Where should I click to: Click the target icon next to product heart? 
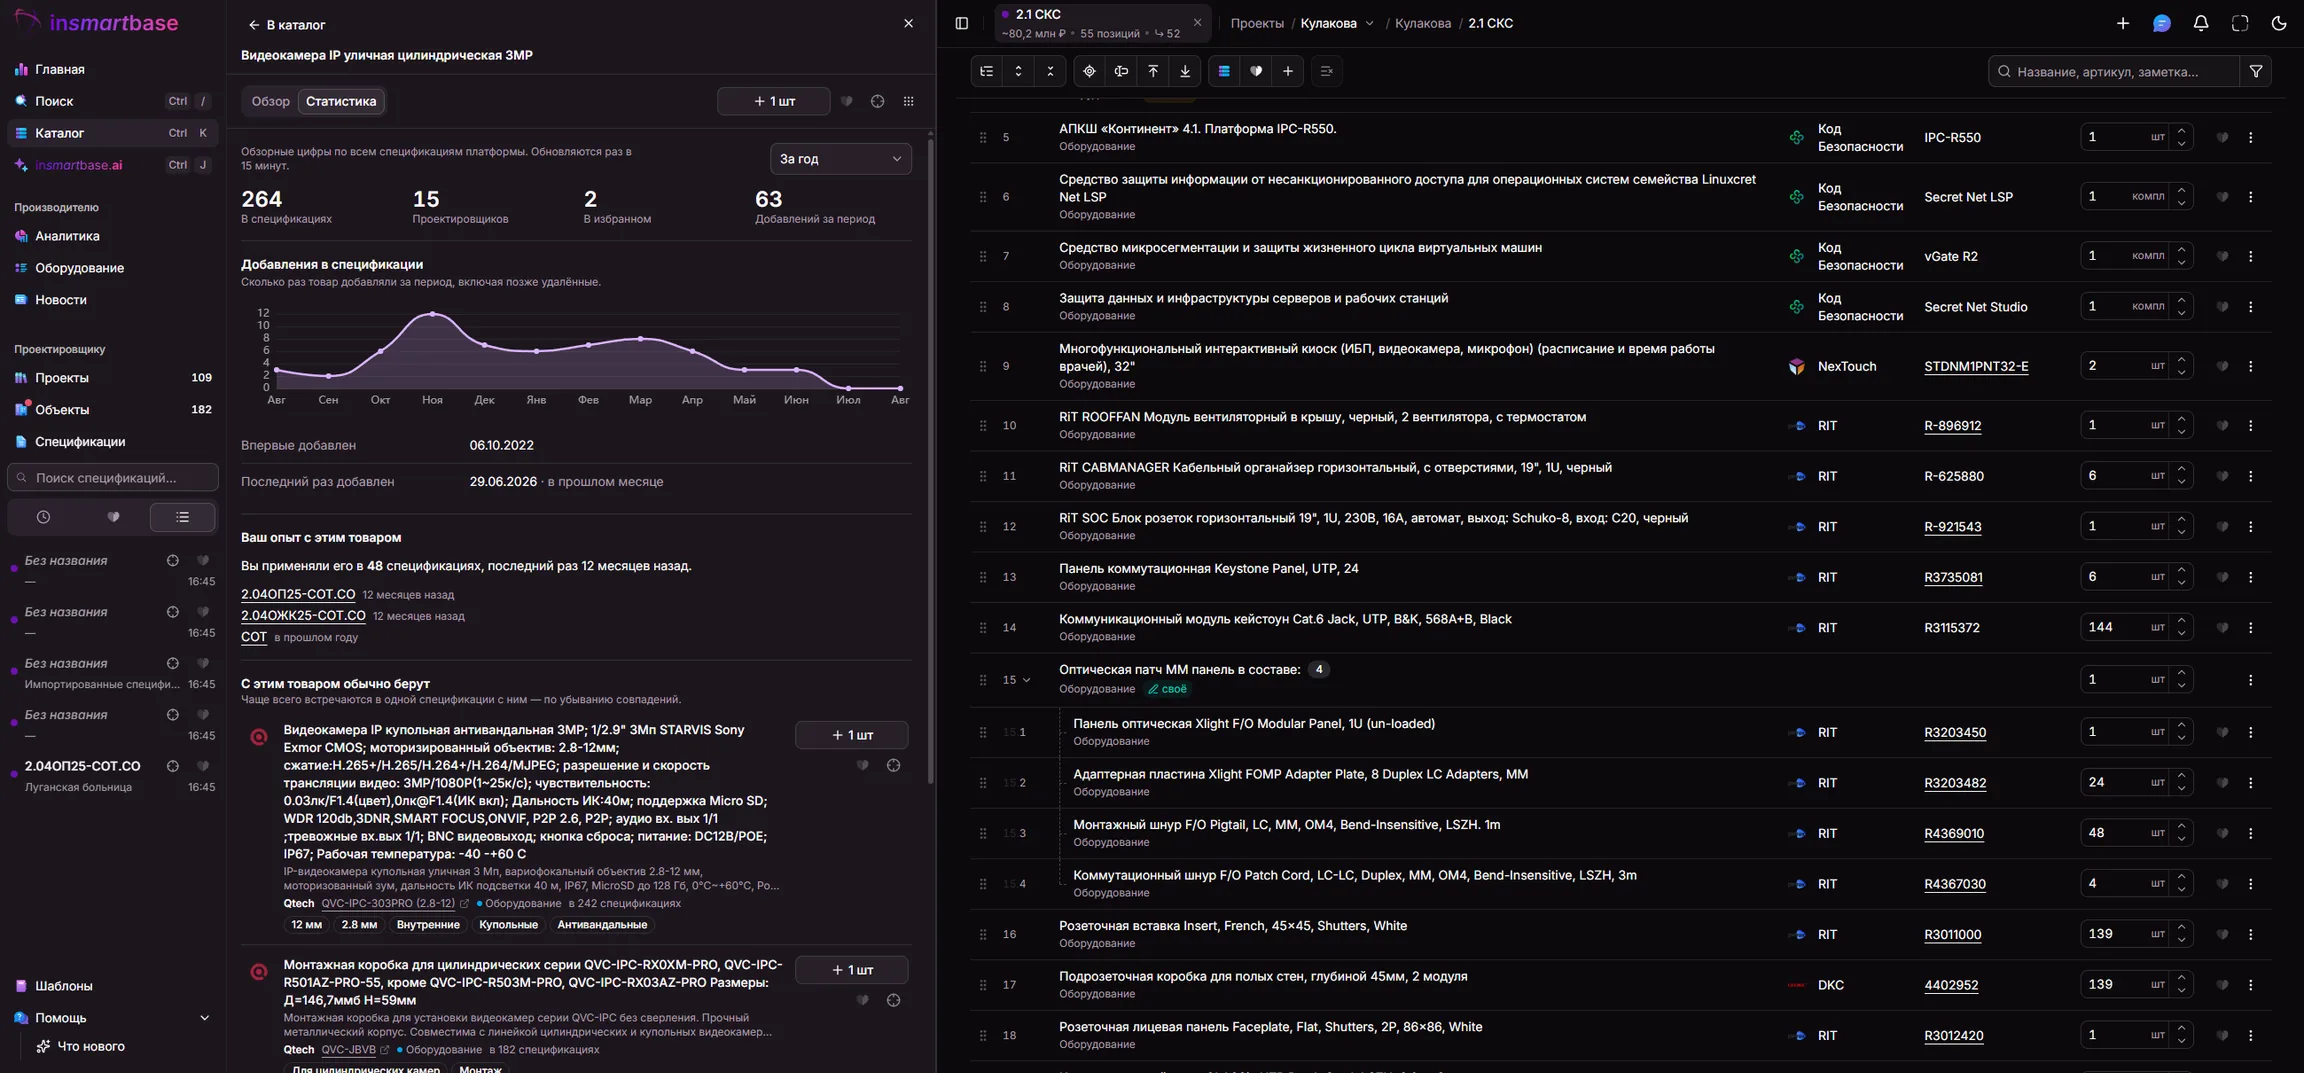(877, 101)
